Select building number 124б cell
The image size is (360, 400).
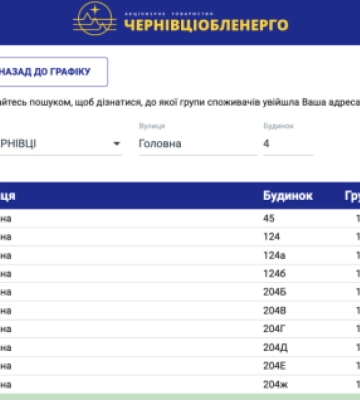274,274
